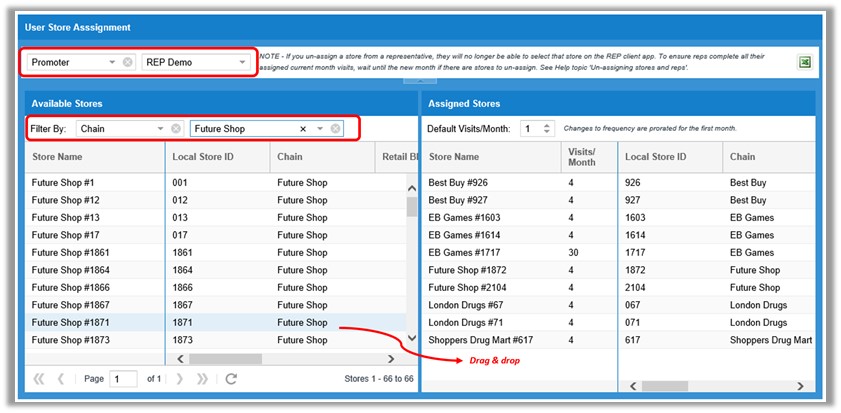Clear the Chain filter type
841x413 pixels.
pos(176,129)
